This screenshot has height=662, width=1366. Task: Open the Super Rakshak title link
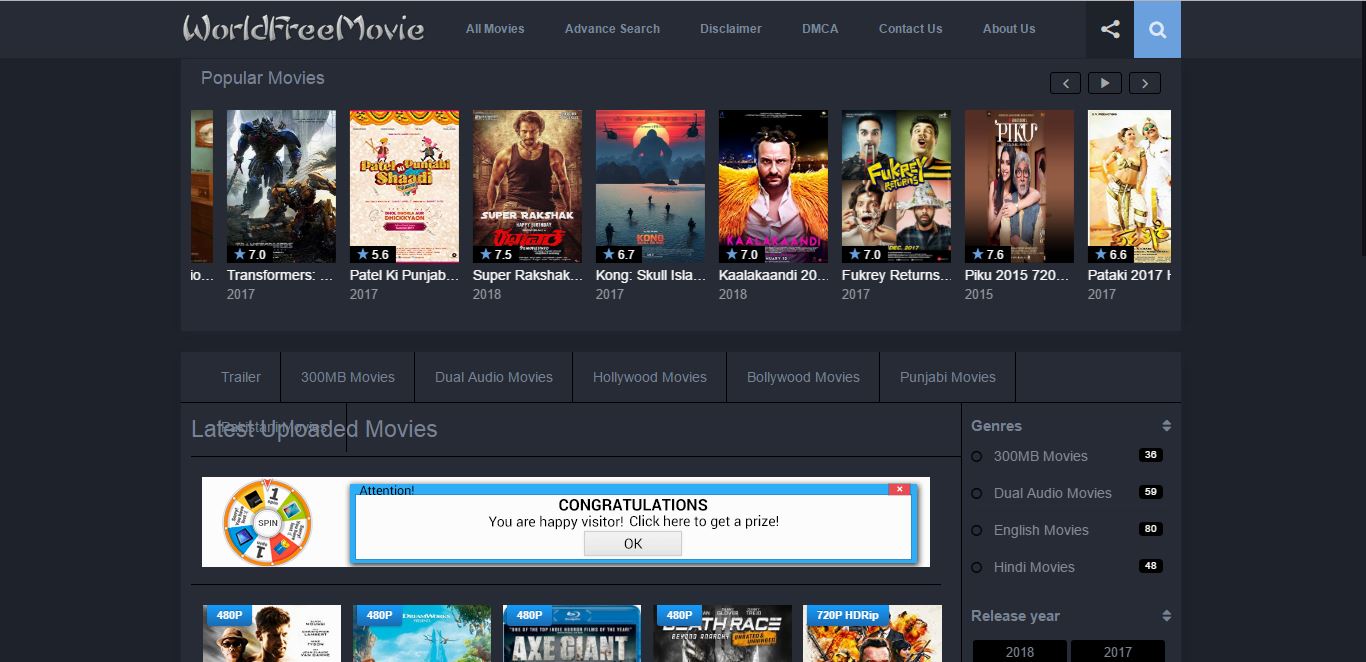click(527, 275)
